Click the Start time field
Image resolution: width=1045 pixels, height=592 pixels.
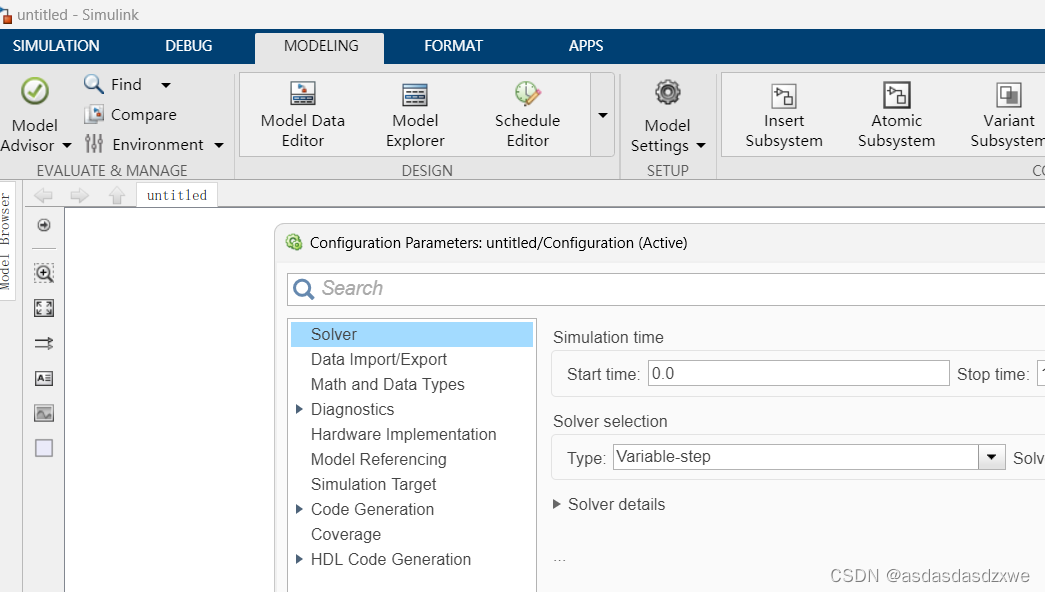(798, 373)
